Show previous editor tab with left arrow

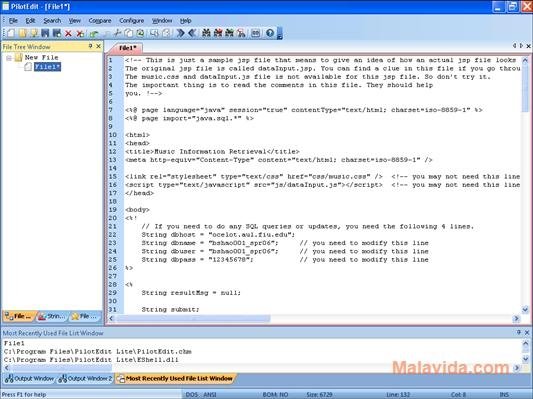tap(515, 46)
